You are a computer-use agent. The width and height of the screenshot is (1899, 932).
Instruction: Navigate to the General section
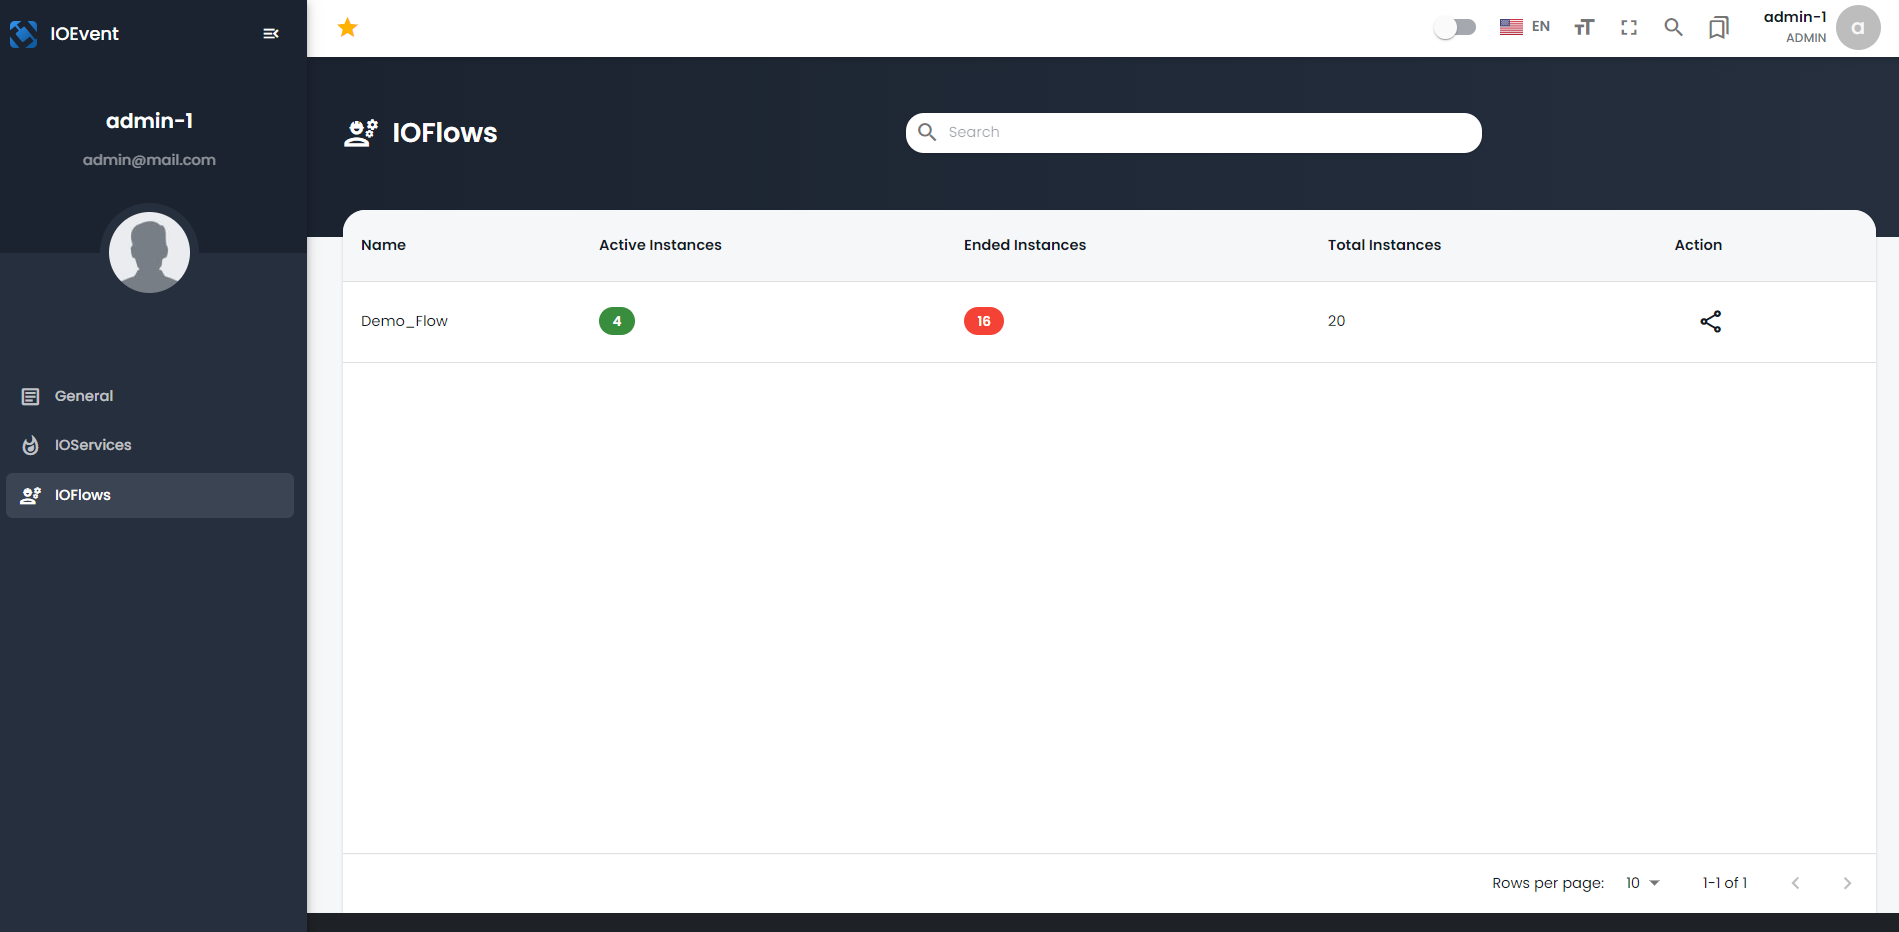83,396
